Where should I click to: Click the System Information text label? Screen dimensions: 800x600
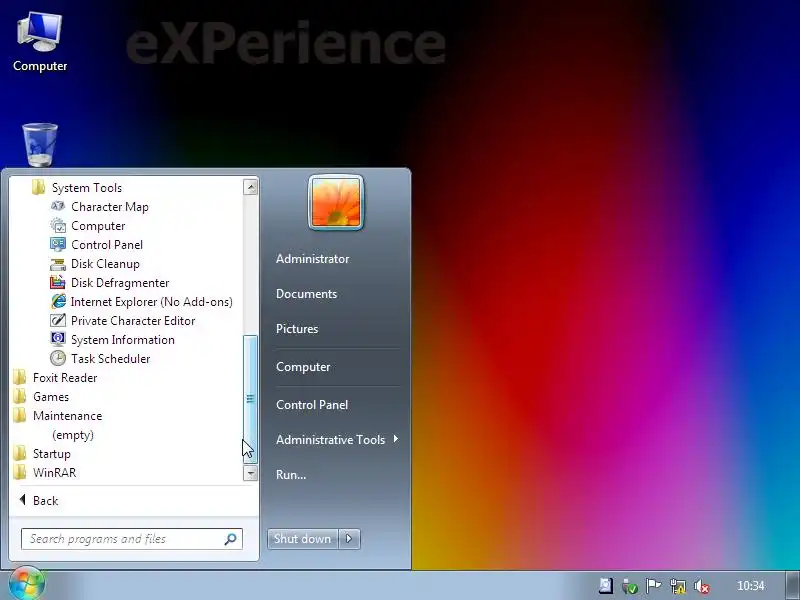(122, 339)
